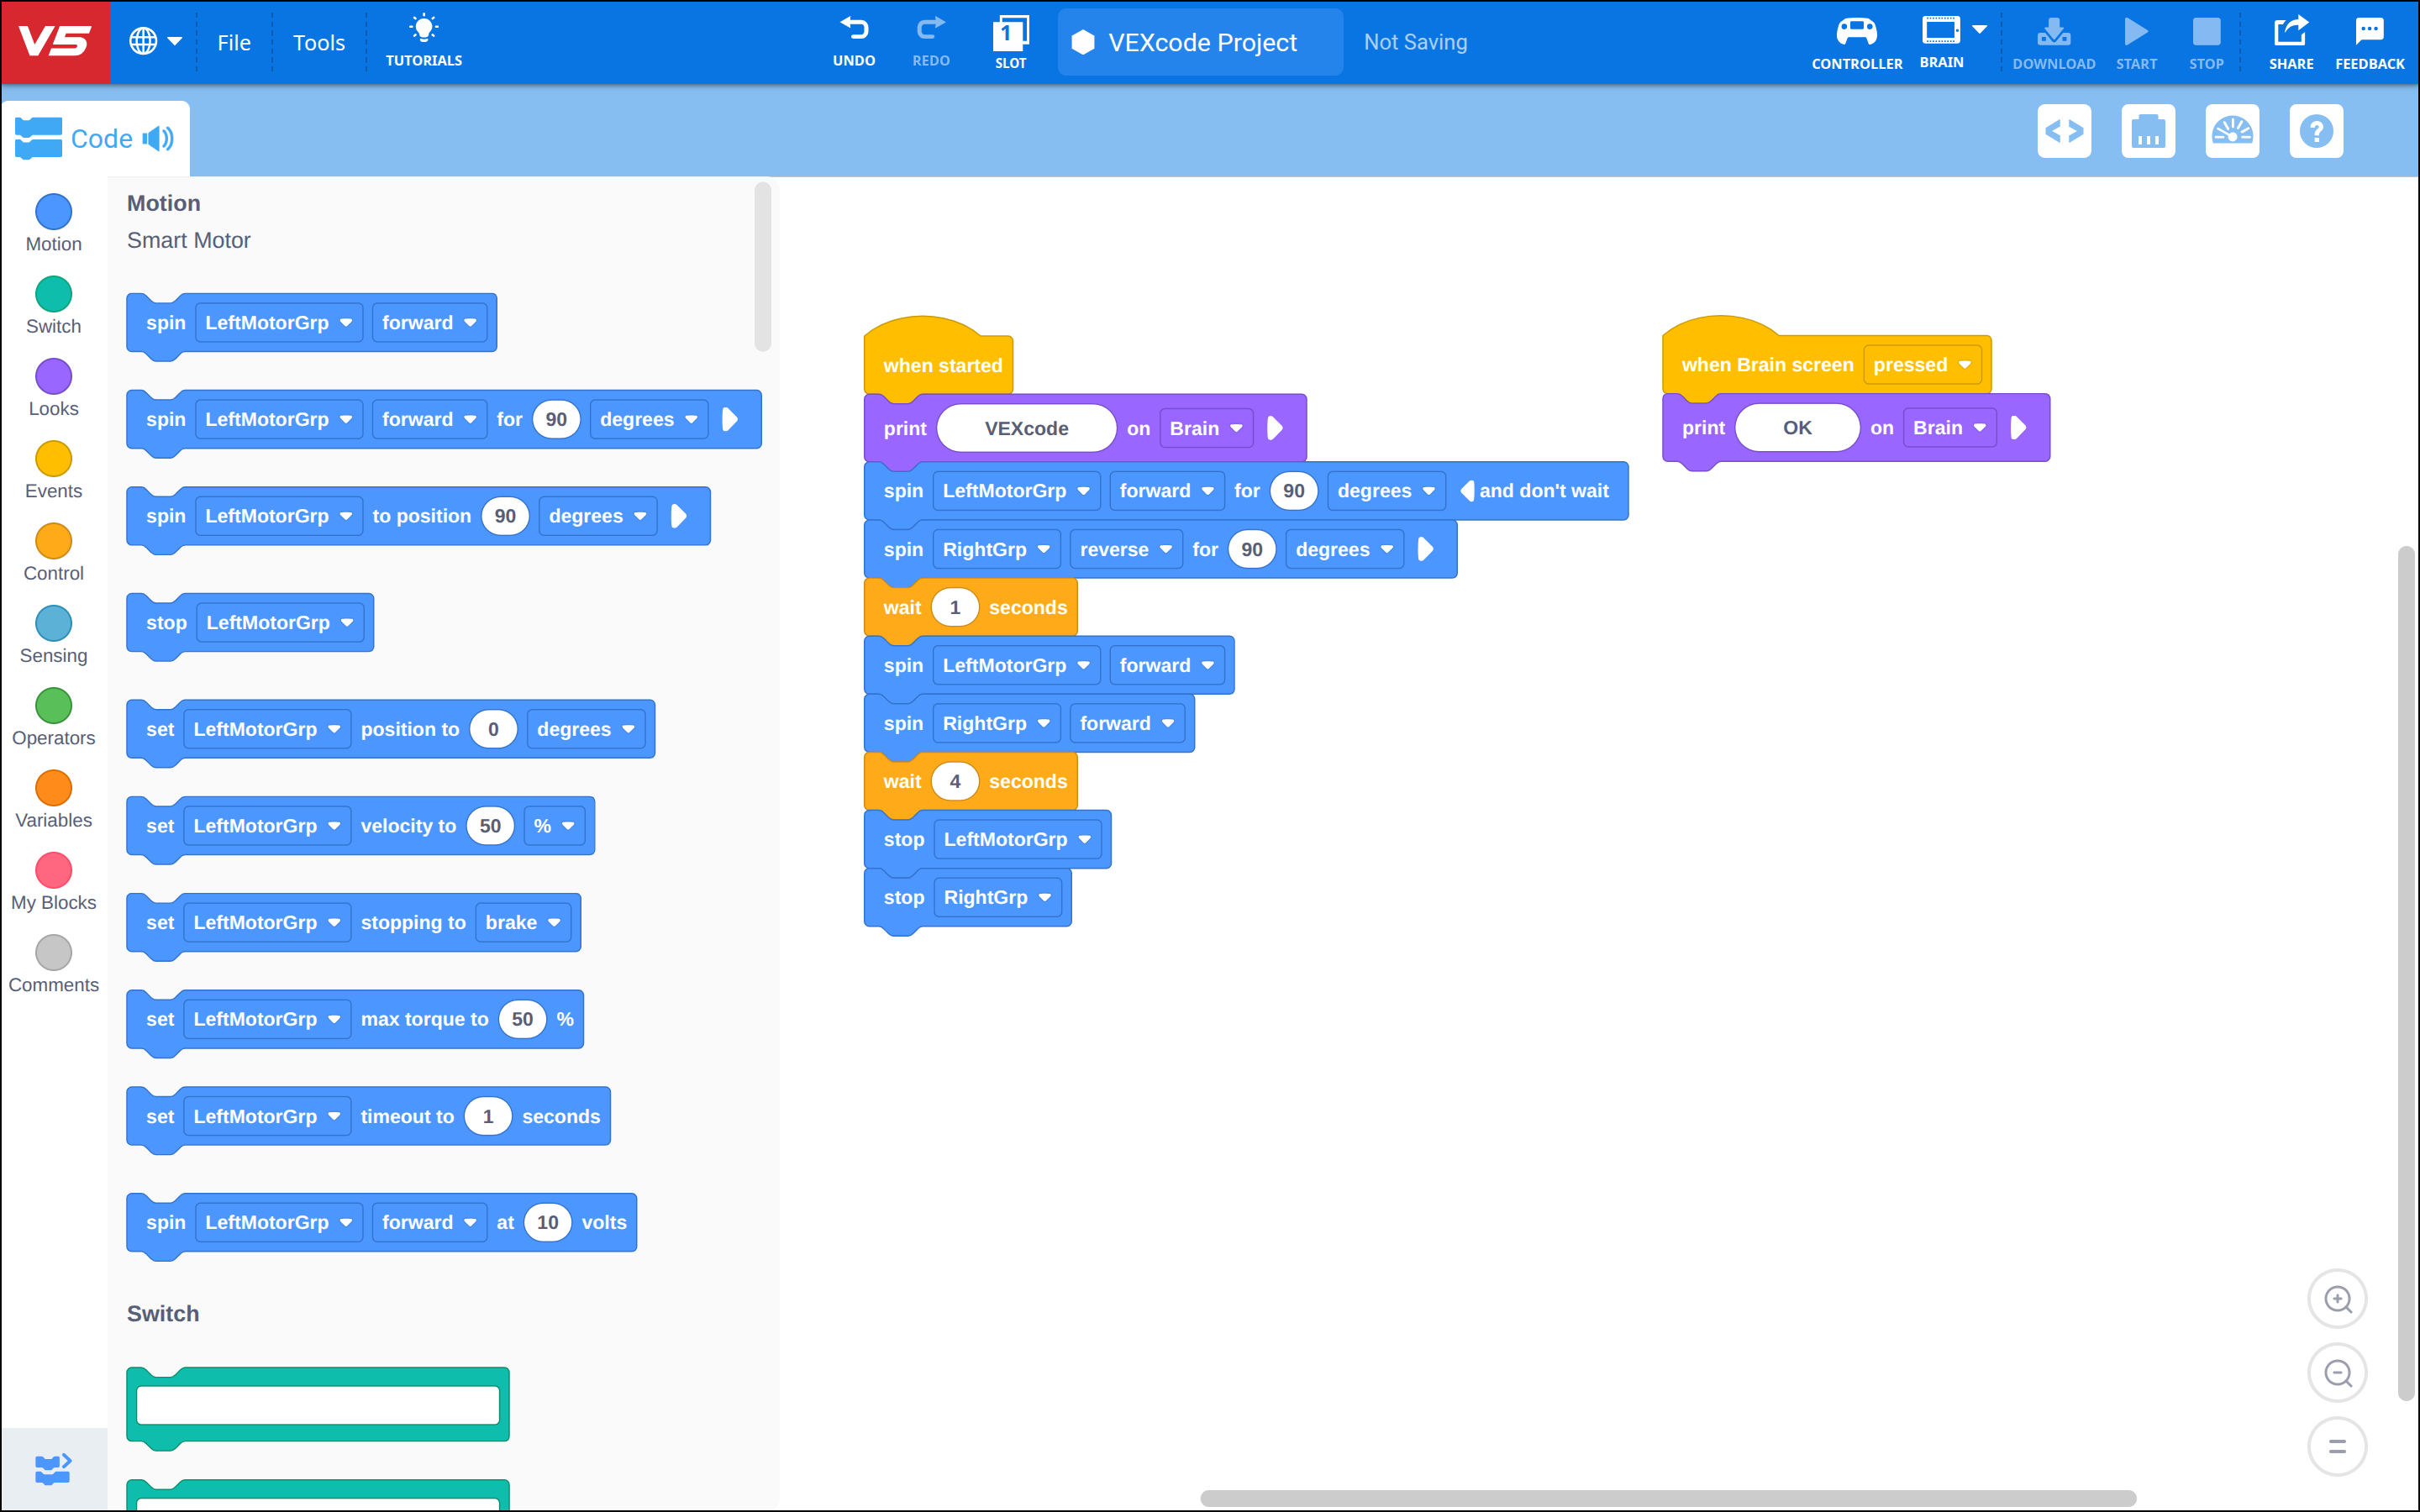The image size is (2420, 1512).
Task: Click the Stop button
Action: pos(2206,42)
